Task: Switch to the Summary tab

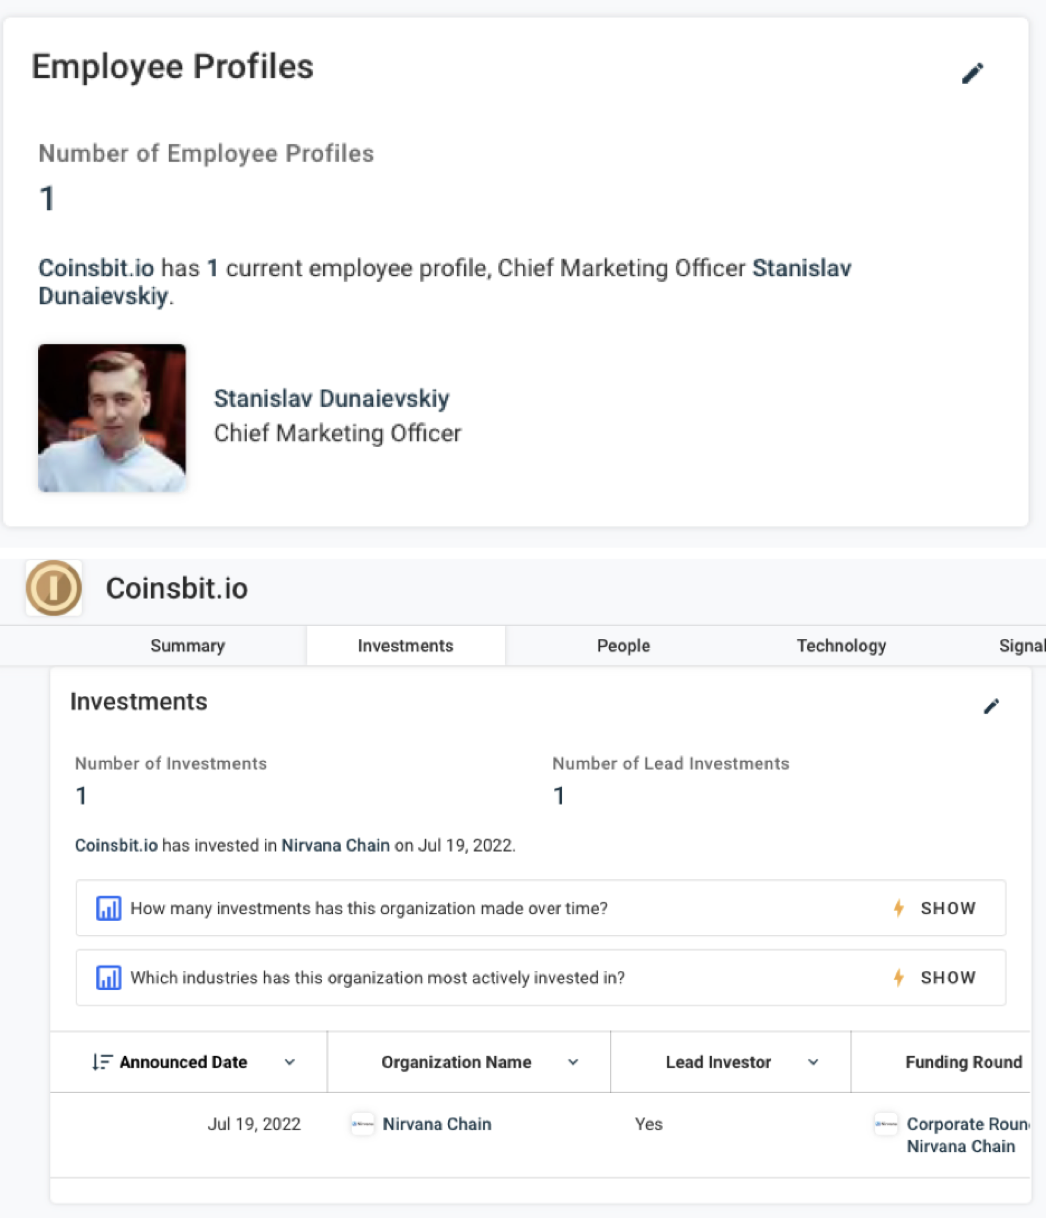Action: pos(187,646)
